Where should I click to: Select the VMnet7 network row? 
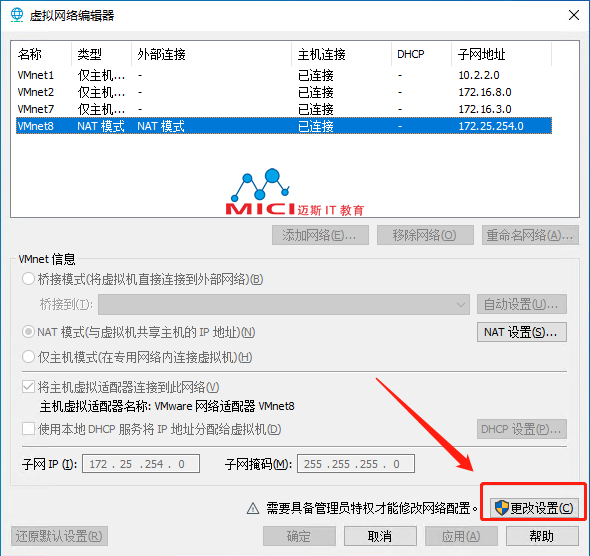[284, 109]
